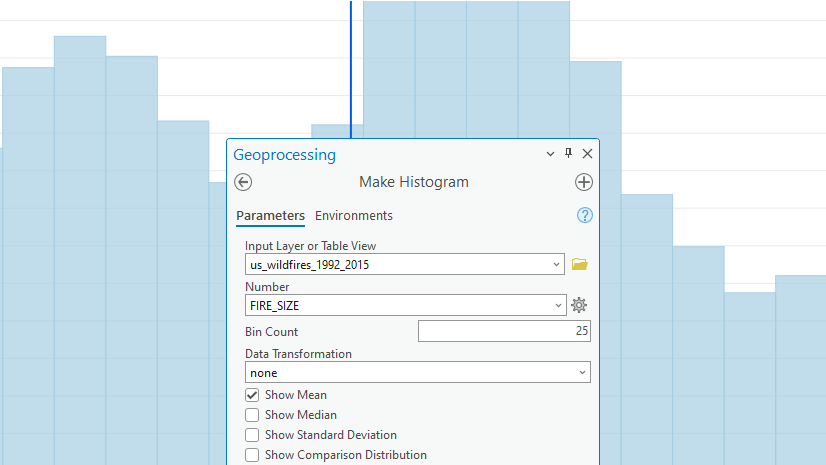Expand the Input Layer or Table View dropdown
826x465 pixels.
557,264
